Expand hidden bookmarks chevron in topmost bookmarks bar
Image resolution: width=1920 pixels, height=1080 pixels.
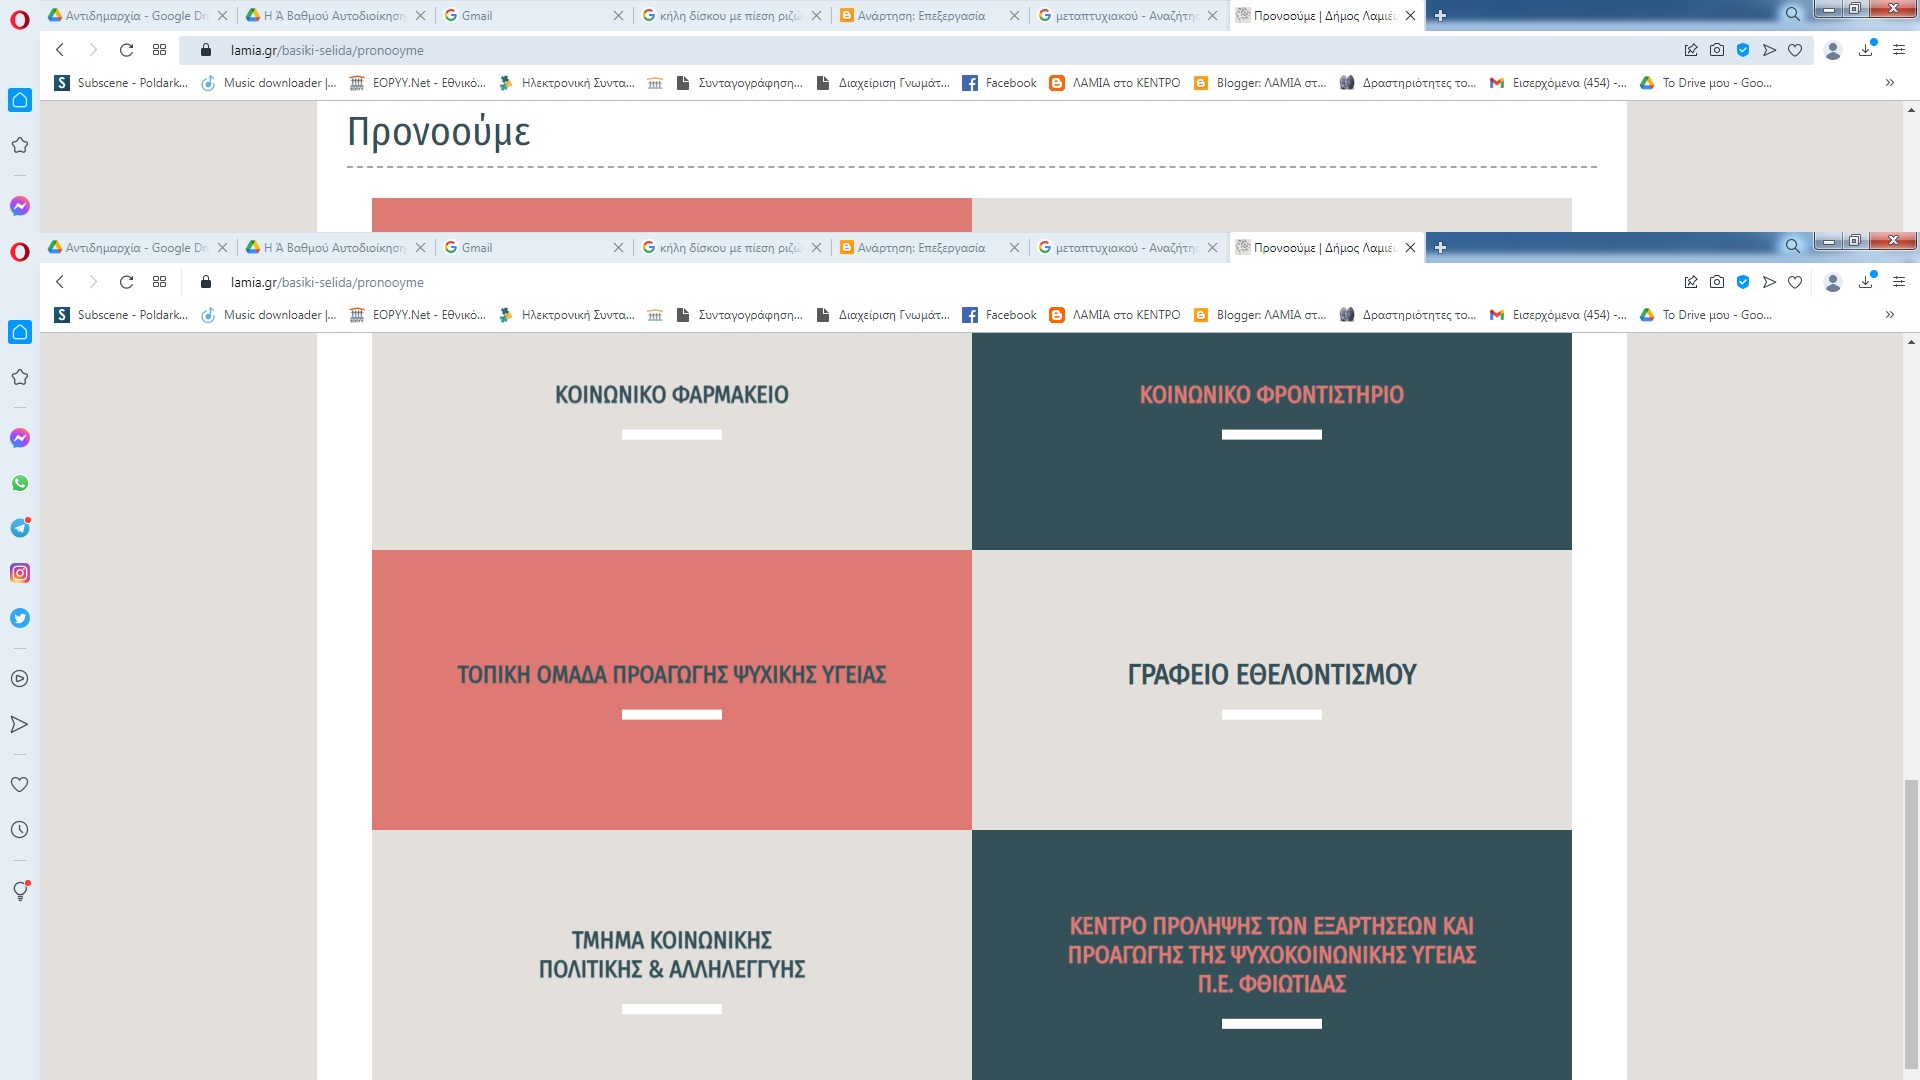click(1889, 83)
